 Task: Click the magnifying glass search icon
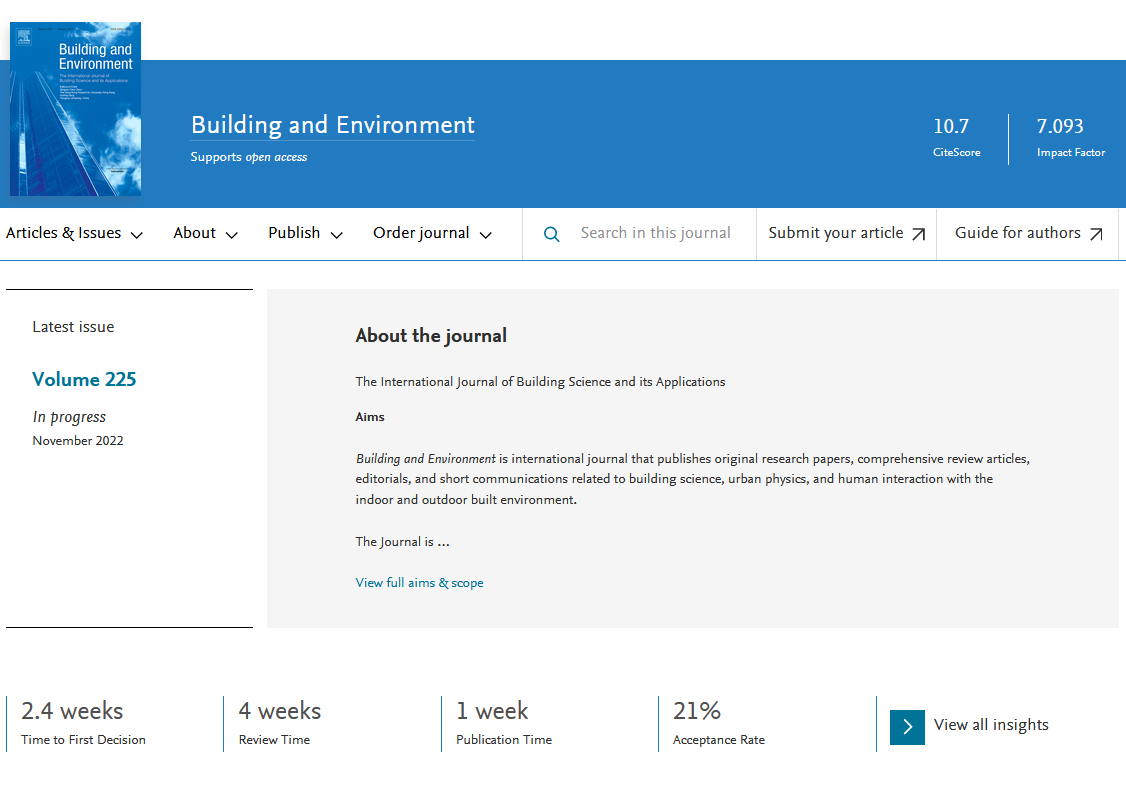click(x=551, y=233)
